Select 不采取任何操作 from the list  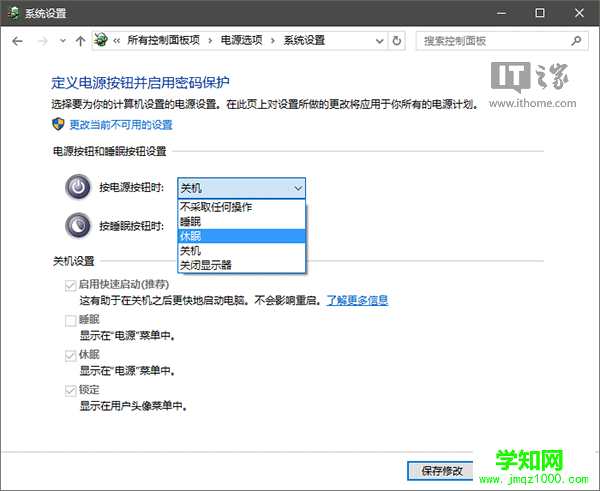click(x=241, y=207)
